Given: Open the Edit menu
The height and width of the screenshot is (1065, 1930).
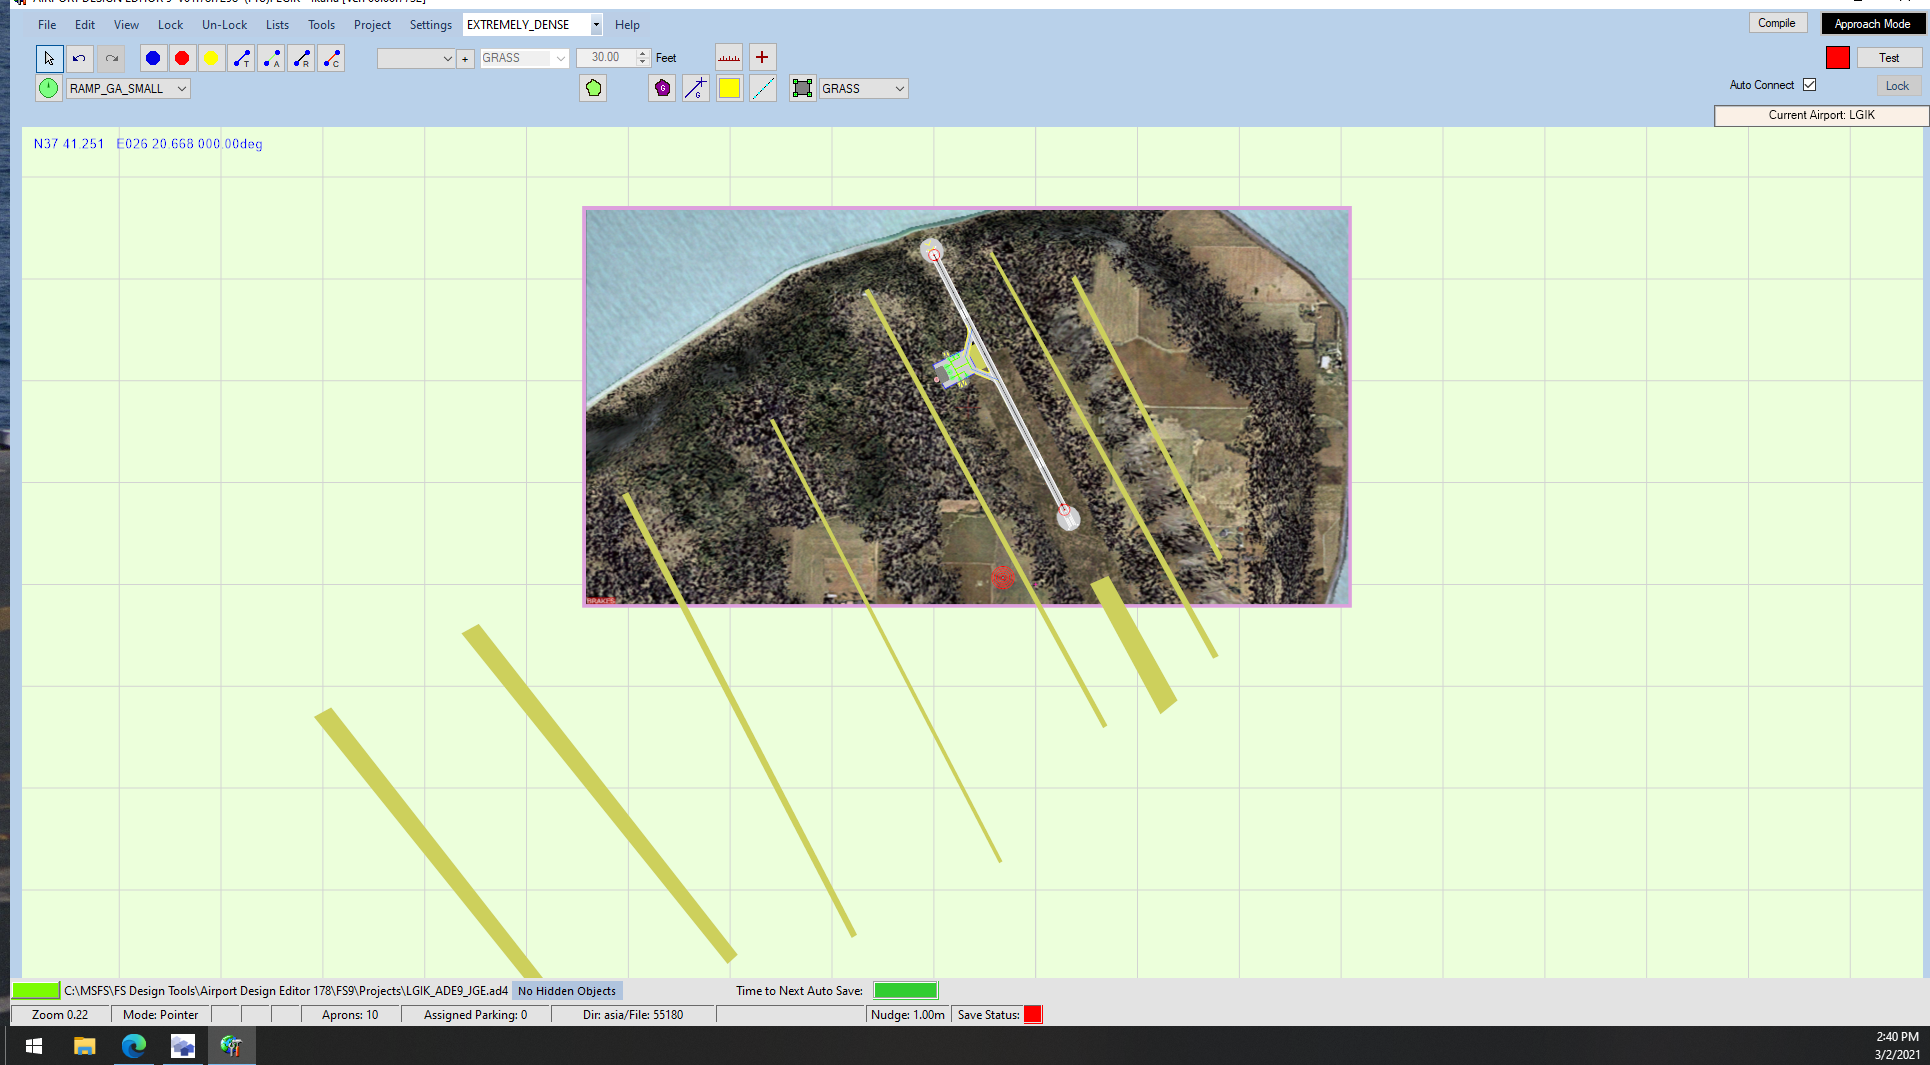Looking at the screenshot, I should tap(85, 25).
